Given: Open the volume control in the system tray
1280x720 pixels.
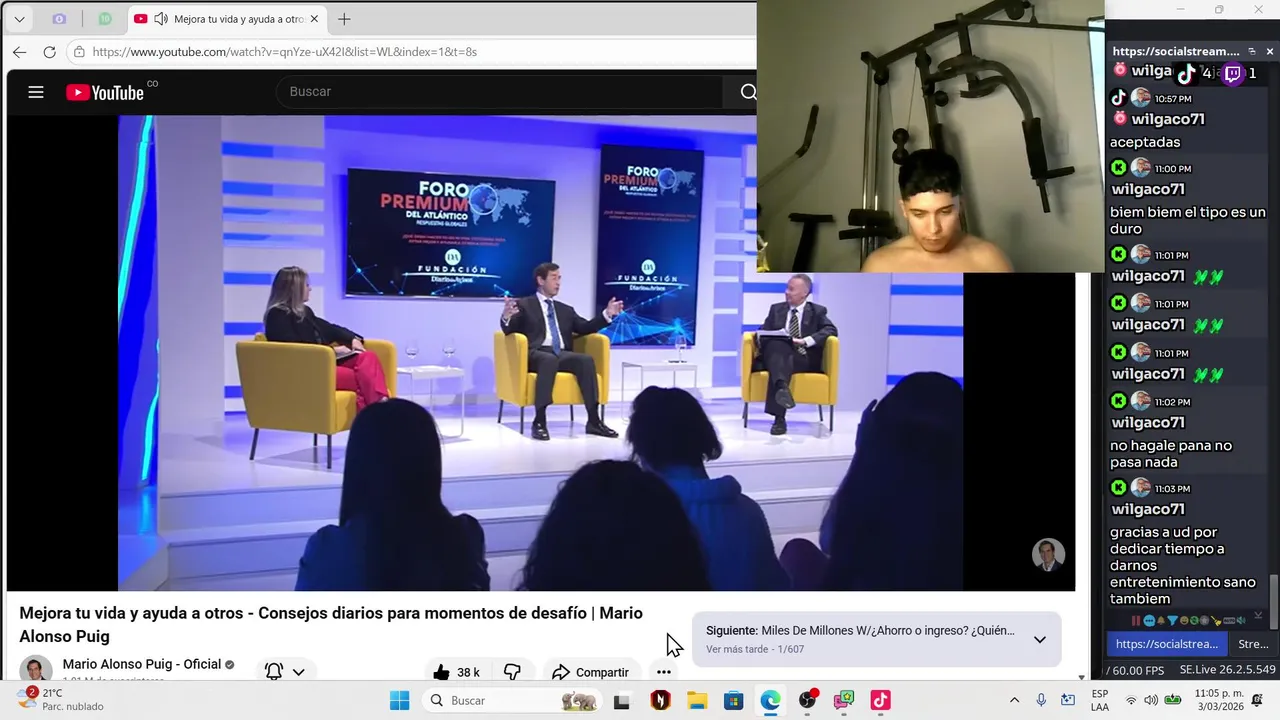Looking at the screenshot, I should [1151, 700].
